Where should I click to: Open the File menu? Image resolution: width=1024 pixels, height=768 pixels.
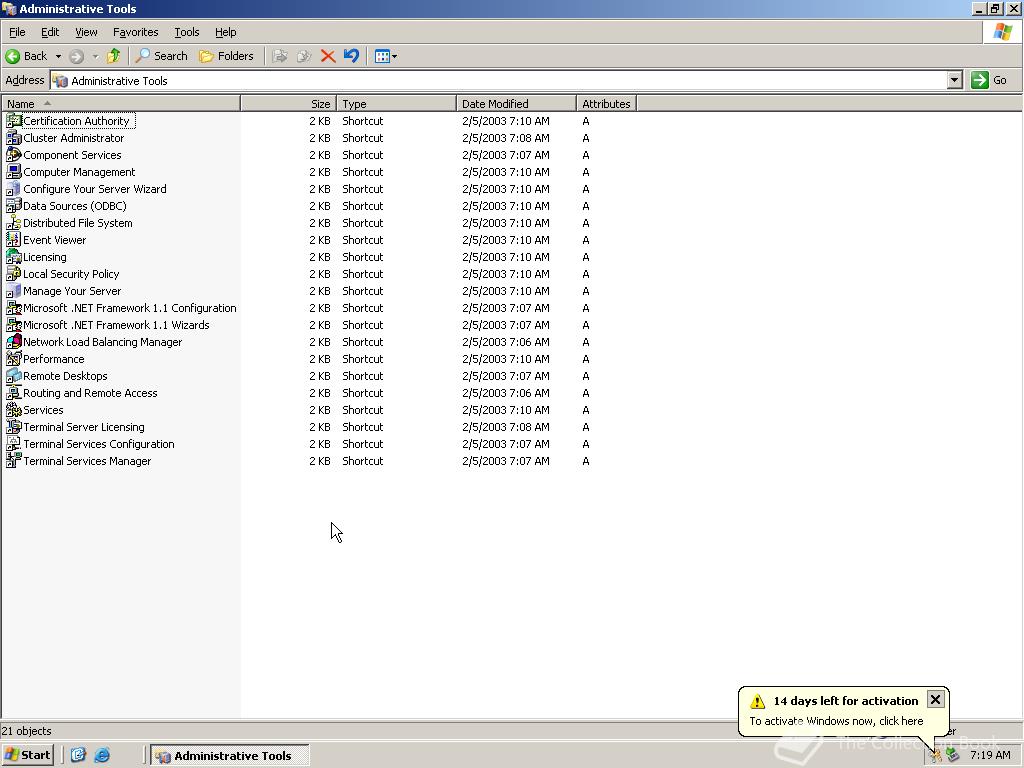point(17,32)
